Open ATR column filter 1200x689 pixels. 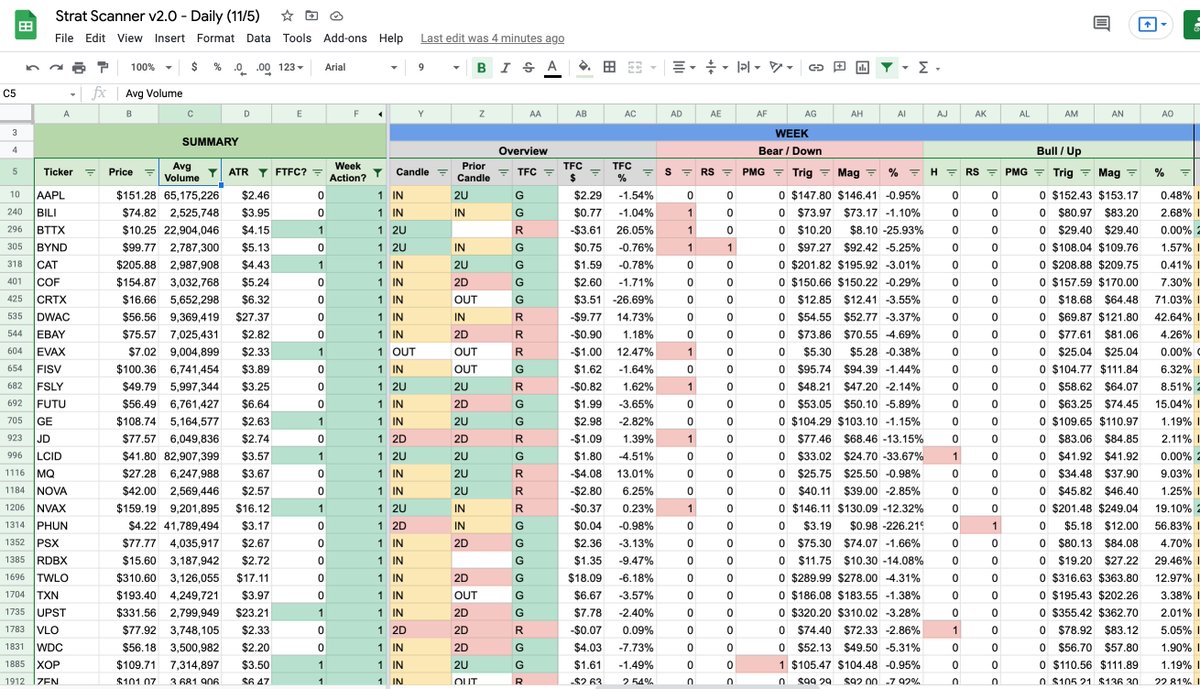tap(262, 173)
